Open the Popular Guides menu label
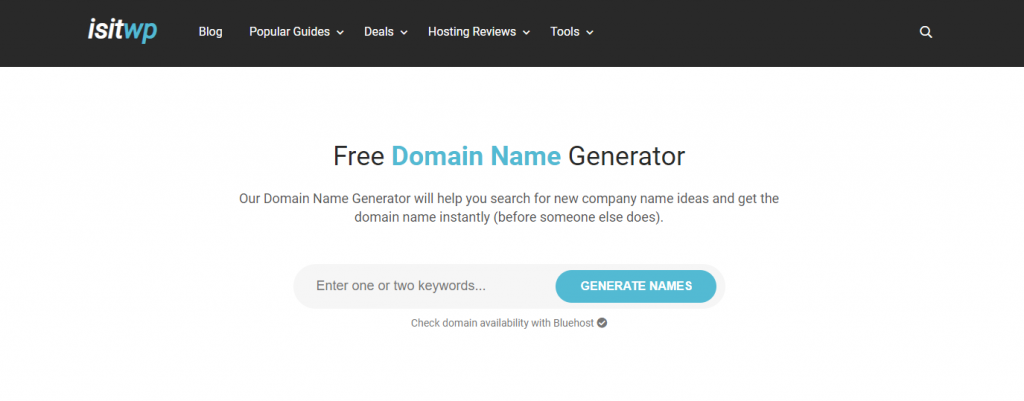The height and width of the screenshot is (401, 1024). 289,32
